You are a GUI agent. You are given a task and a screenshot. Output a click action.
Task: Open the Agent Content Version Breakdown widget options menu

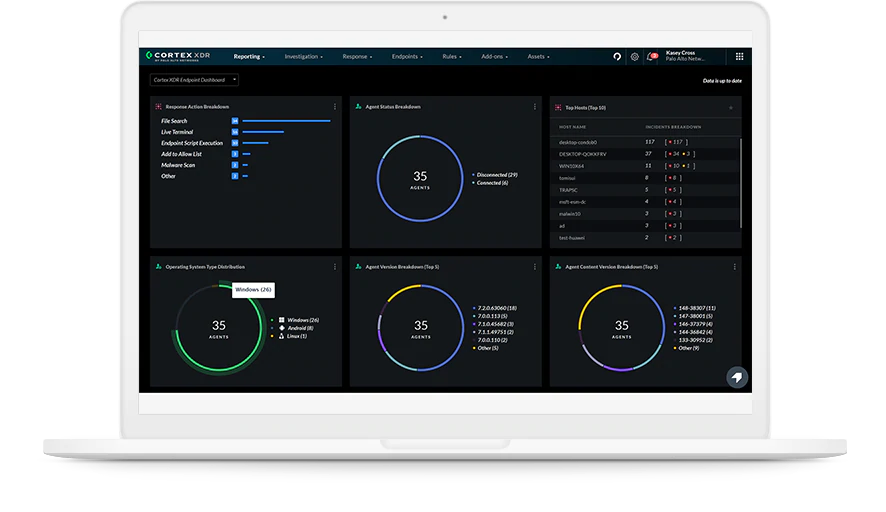(x=735, y=267)
